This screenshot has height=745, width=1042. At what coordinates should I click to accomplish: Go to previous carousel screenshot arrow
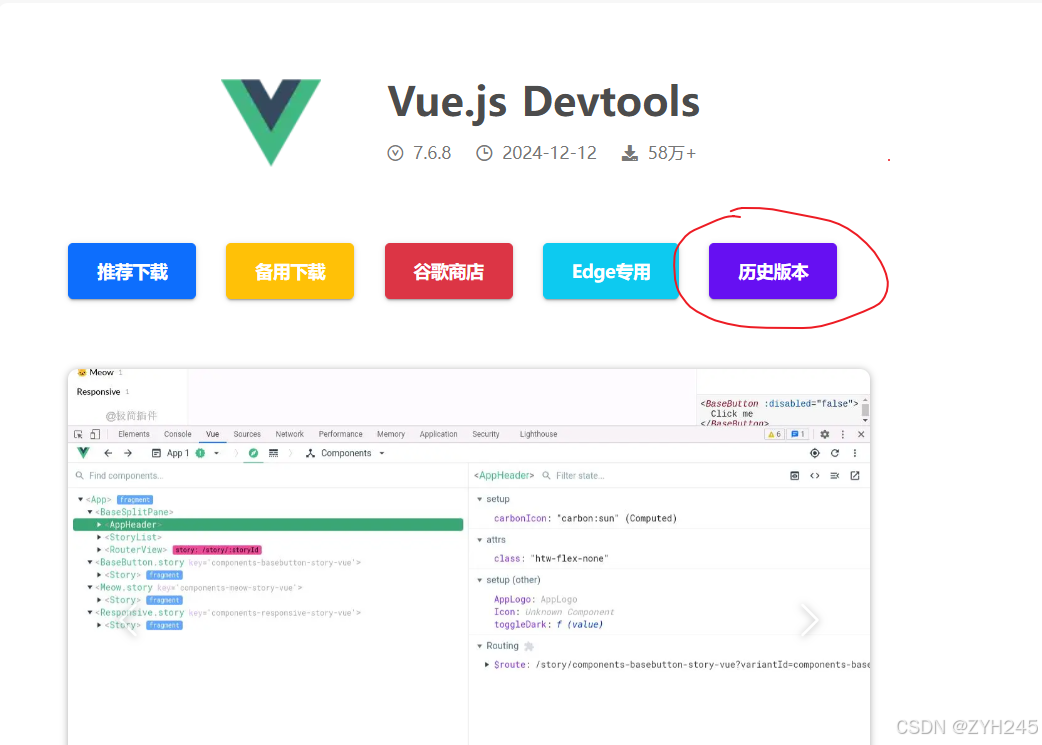[130, 620]
